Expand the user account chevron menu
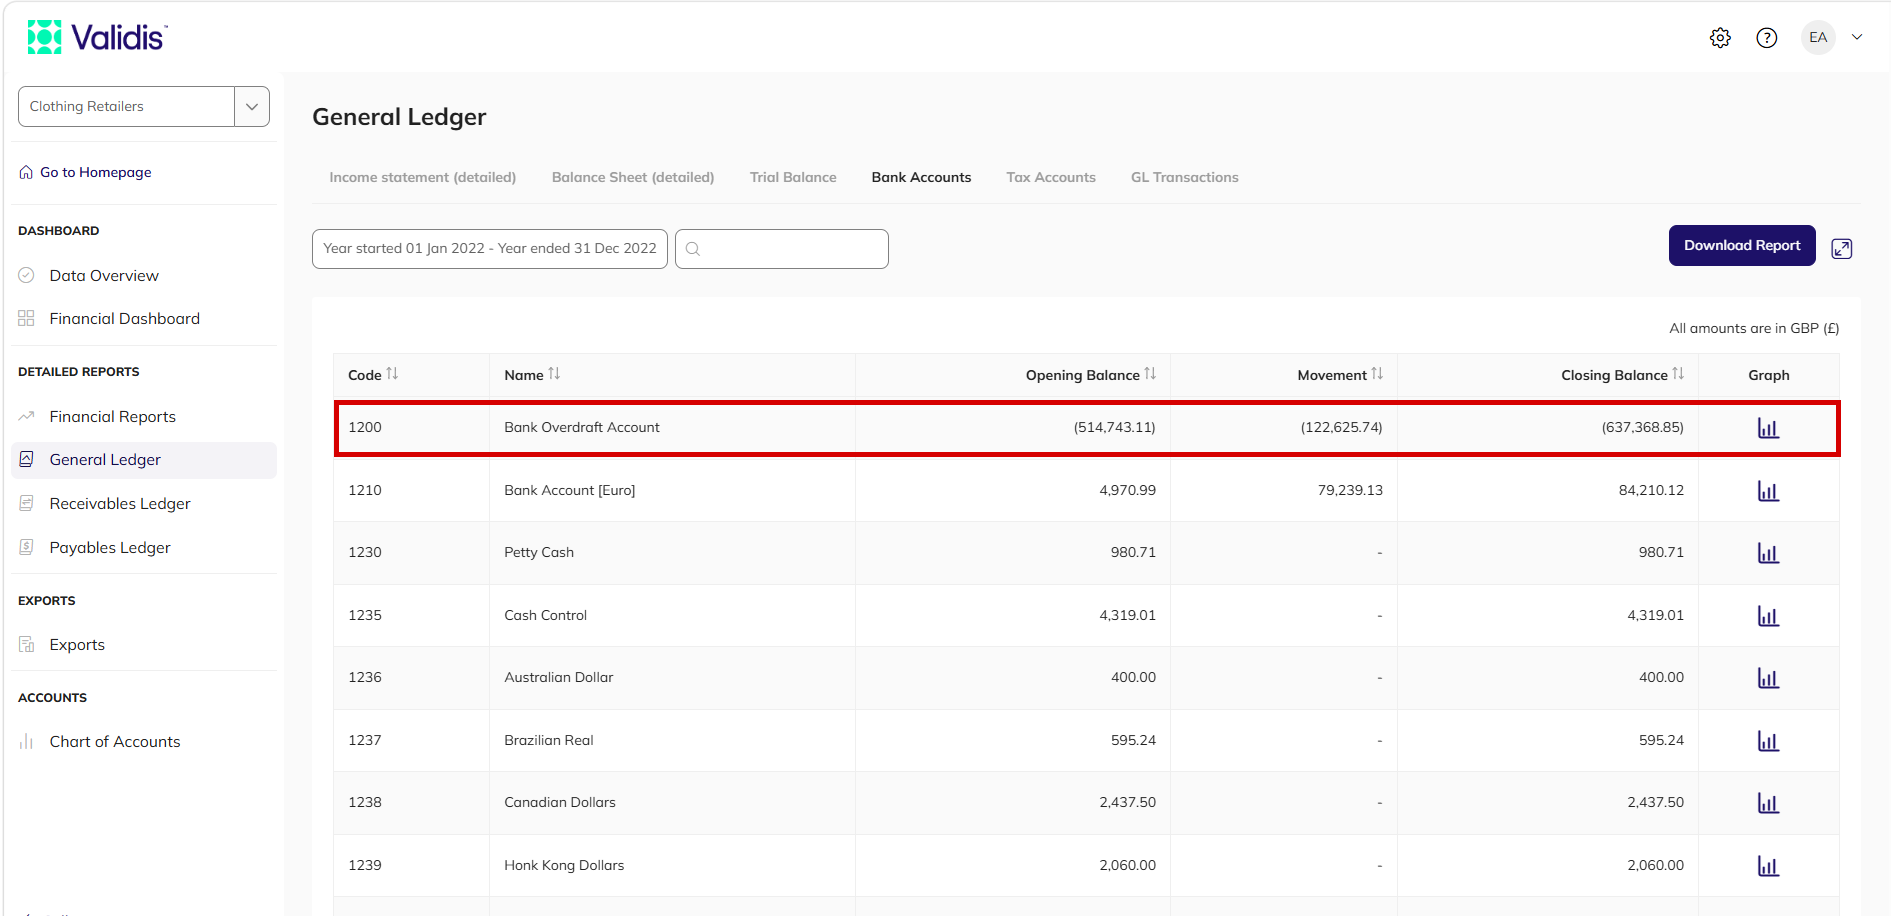The width and height of the screenshot is (1891, 916). tap(1857, 37)
